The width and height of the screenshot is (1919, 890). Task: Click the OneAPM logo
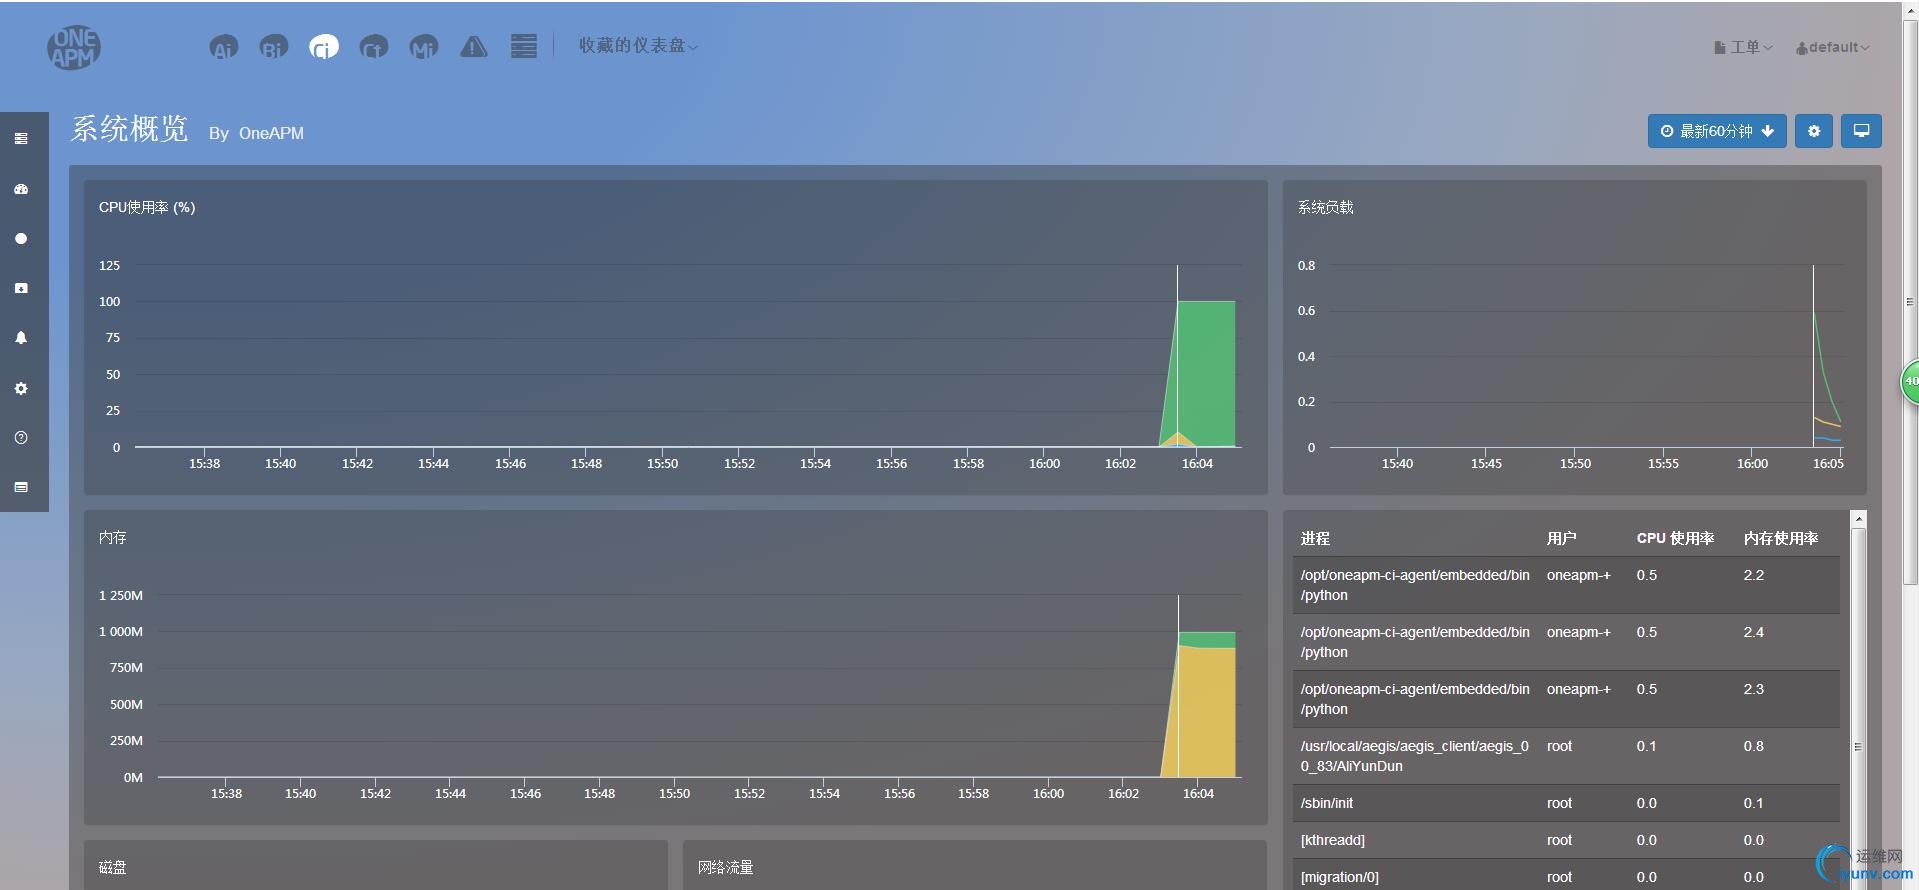point(74,47)
